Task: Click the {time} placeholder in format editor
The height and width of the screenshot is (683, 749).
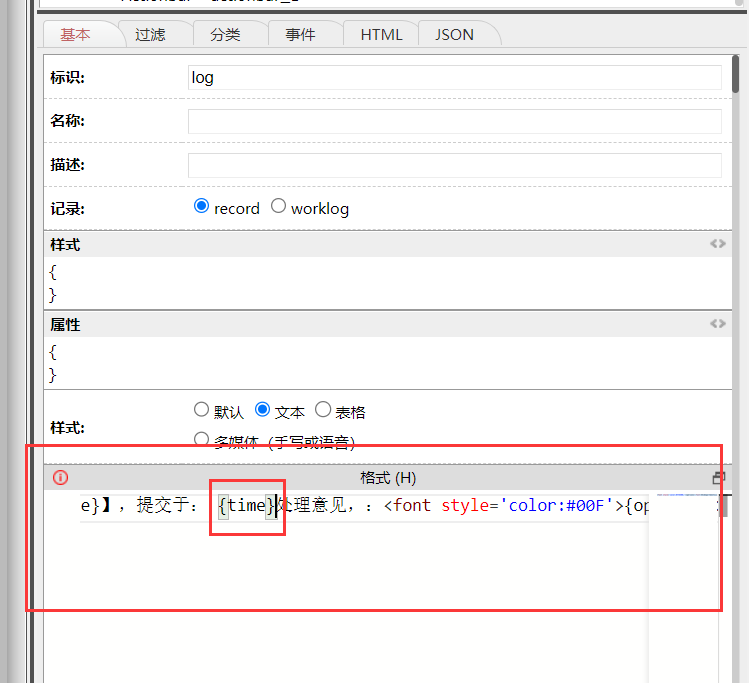Action: [x=247, y=505]
